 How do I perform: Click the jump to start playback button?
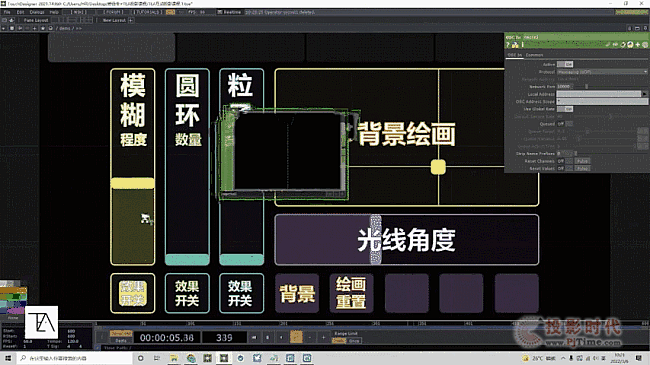254,337
